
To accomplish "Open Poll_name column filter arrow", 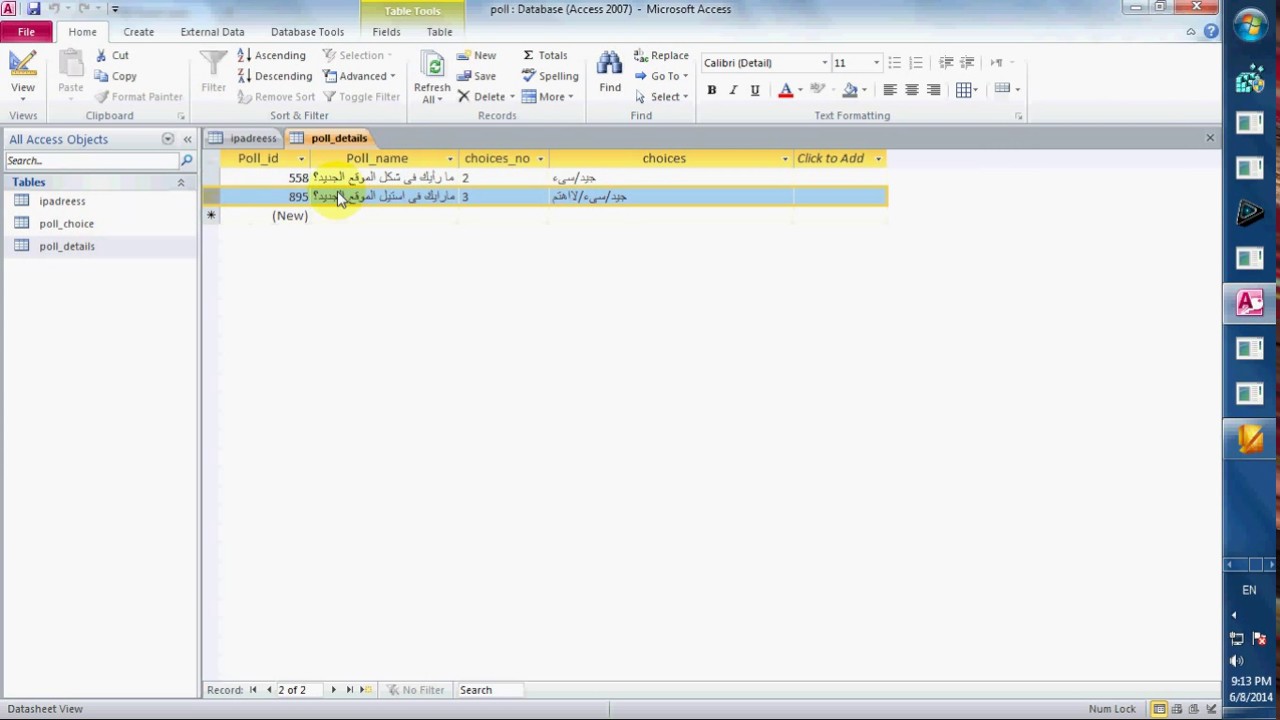I will click(x=450, y=159).
